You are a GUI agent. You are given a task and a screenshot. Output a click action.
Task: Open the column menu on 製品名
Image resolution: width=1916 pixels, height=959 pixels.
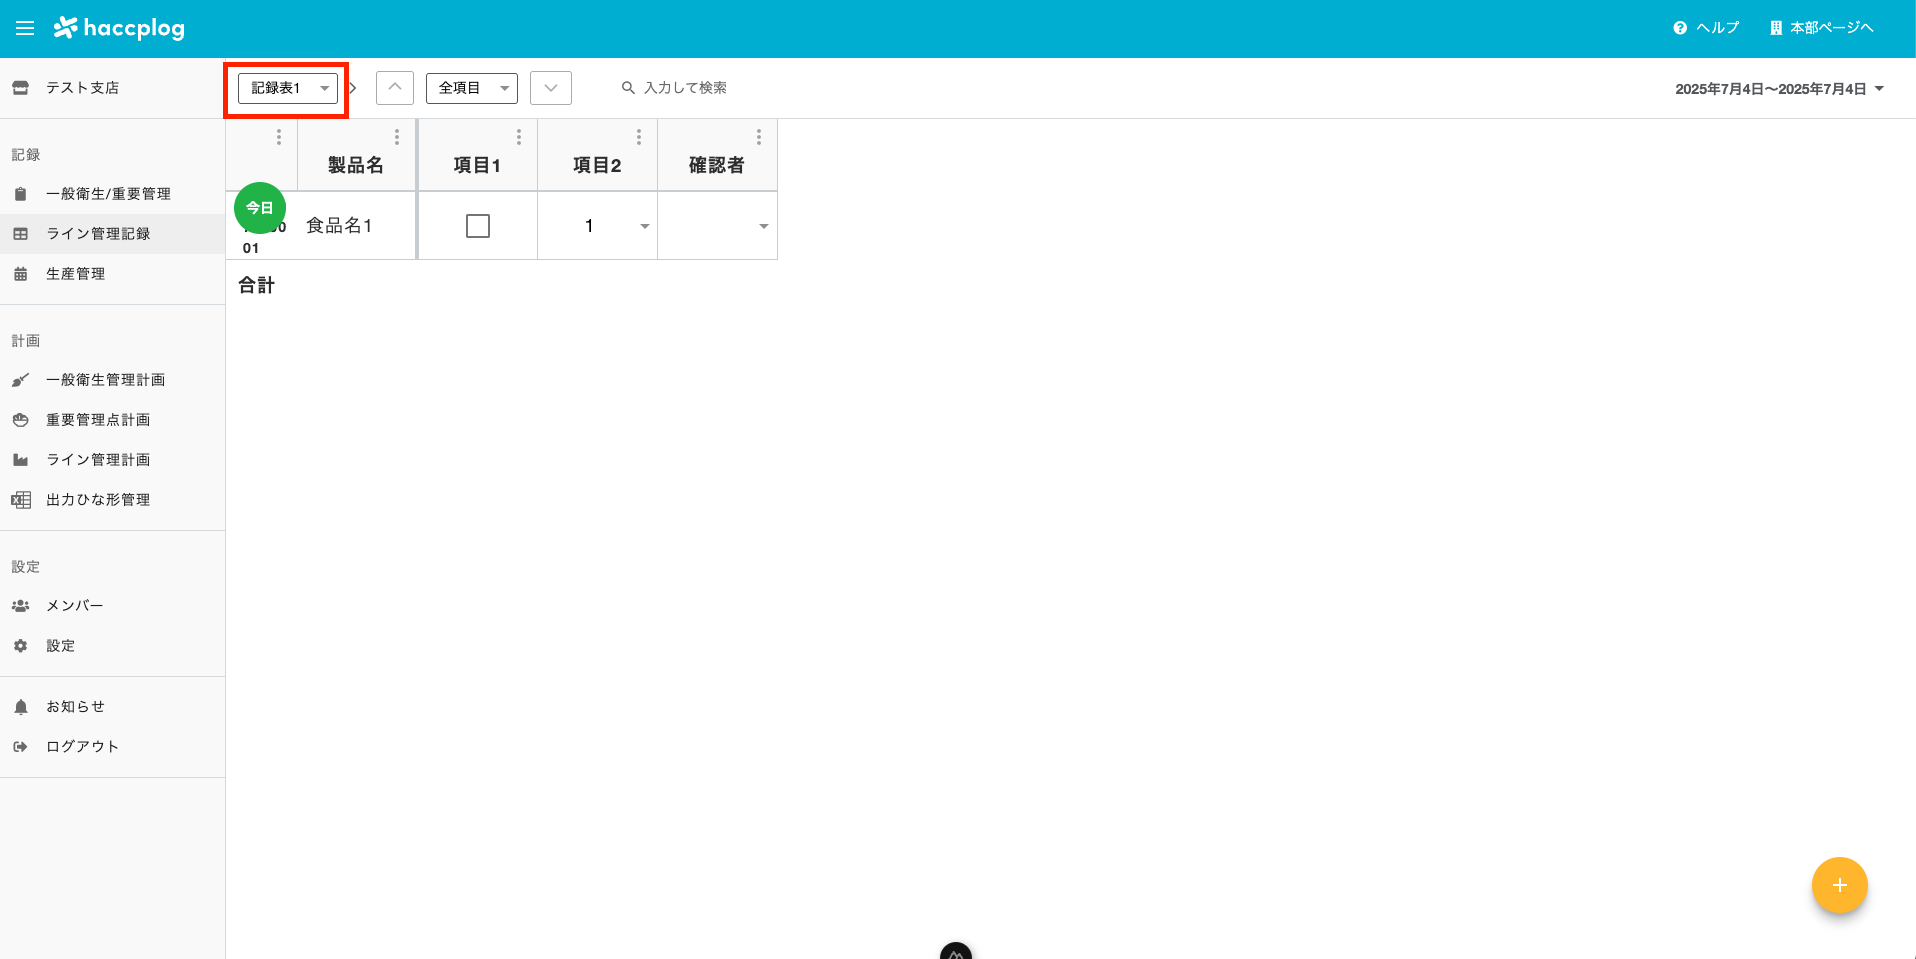click(x=397, y=136)
